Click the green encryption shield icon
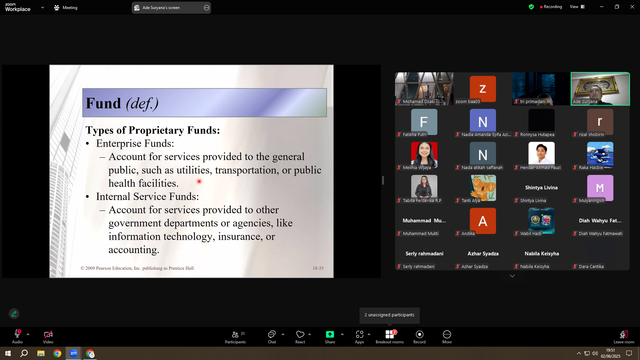Viewport: 640px width, 360px height. (531, 7)
